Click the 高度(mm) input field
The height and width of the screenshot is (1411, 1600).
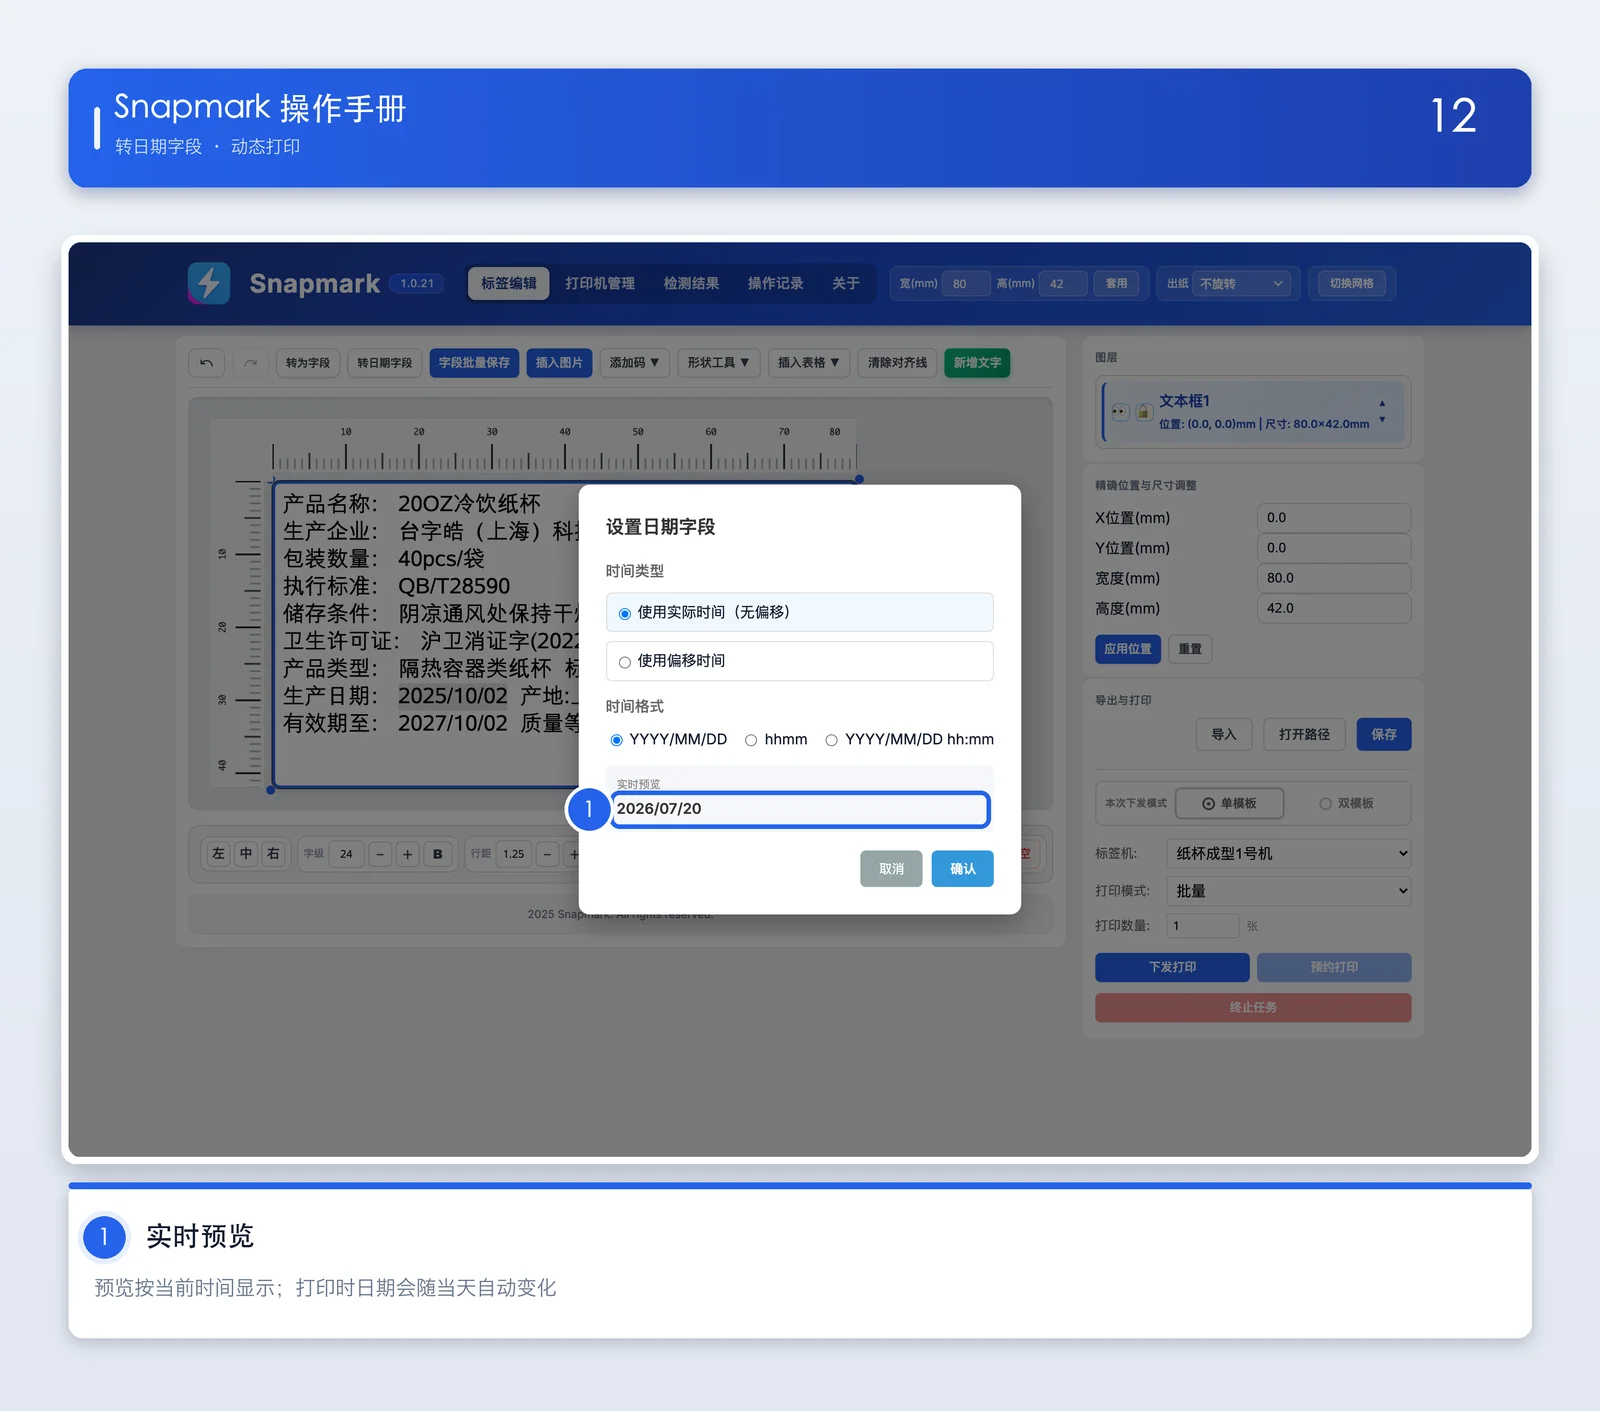(1334, 608)
